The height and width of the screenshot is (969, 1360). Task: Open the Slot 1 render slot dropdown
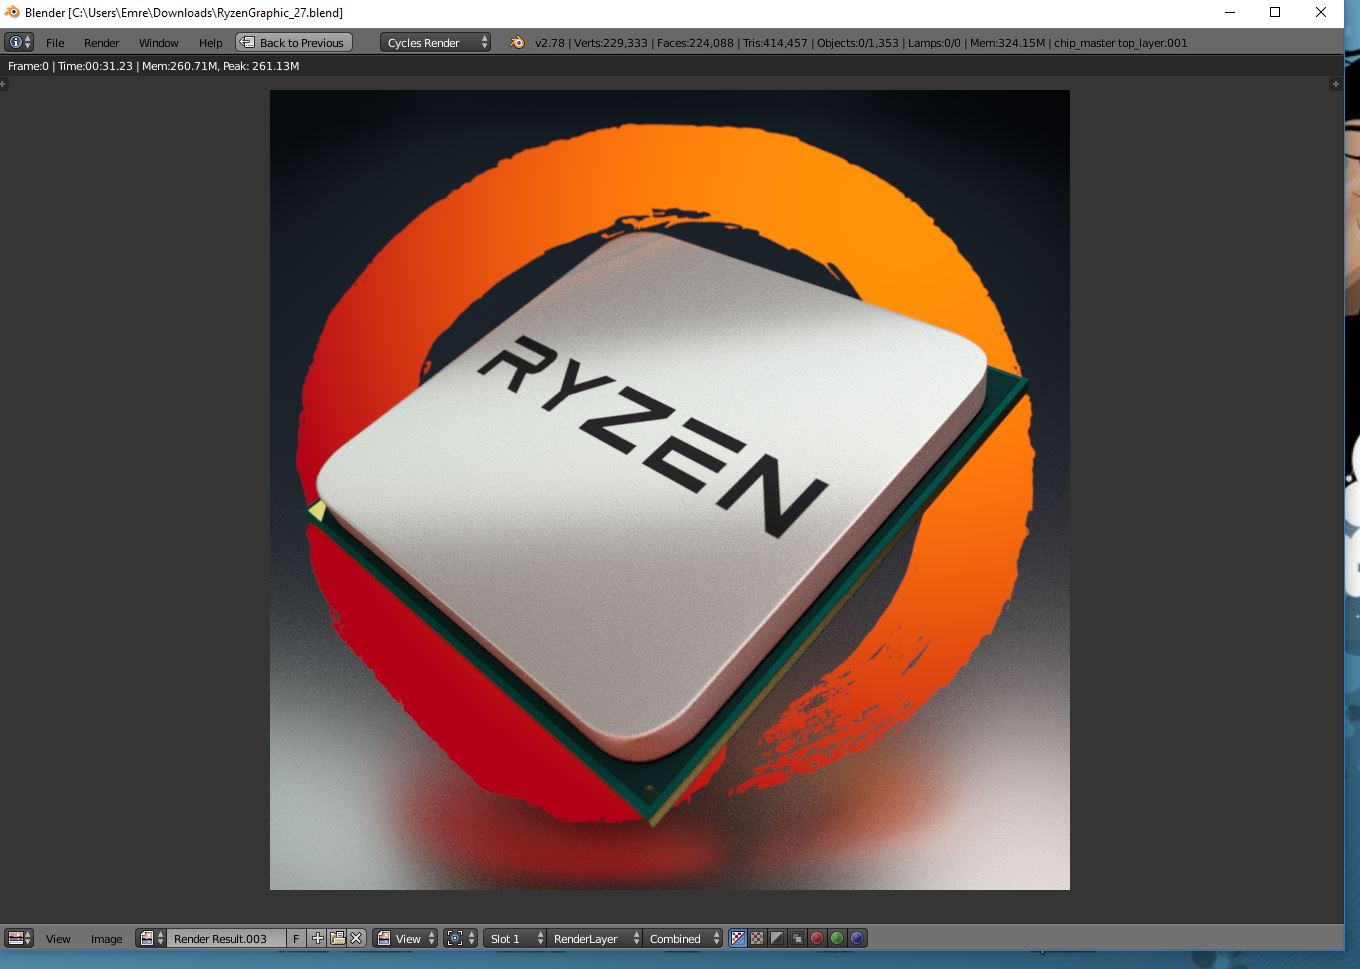515,938
